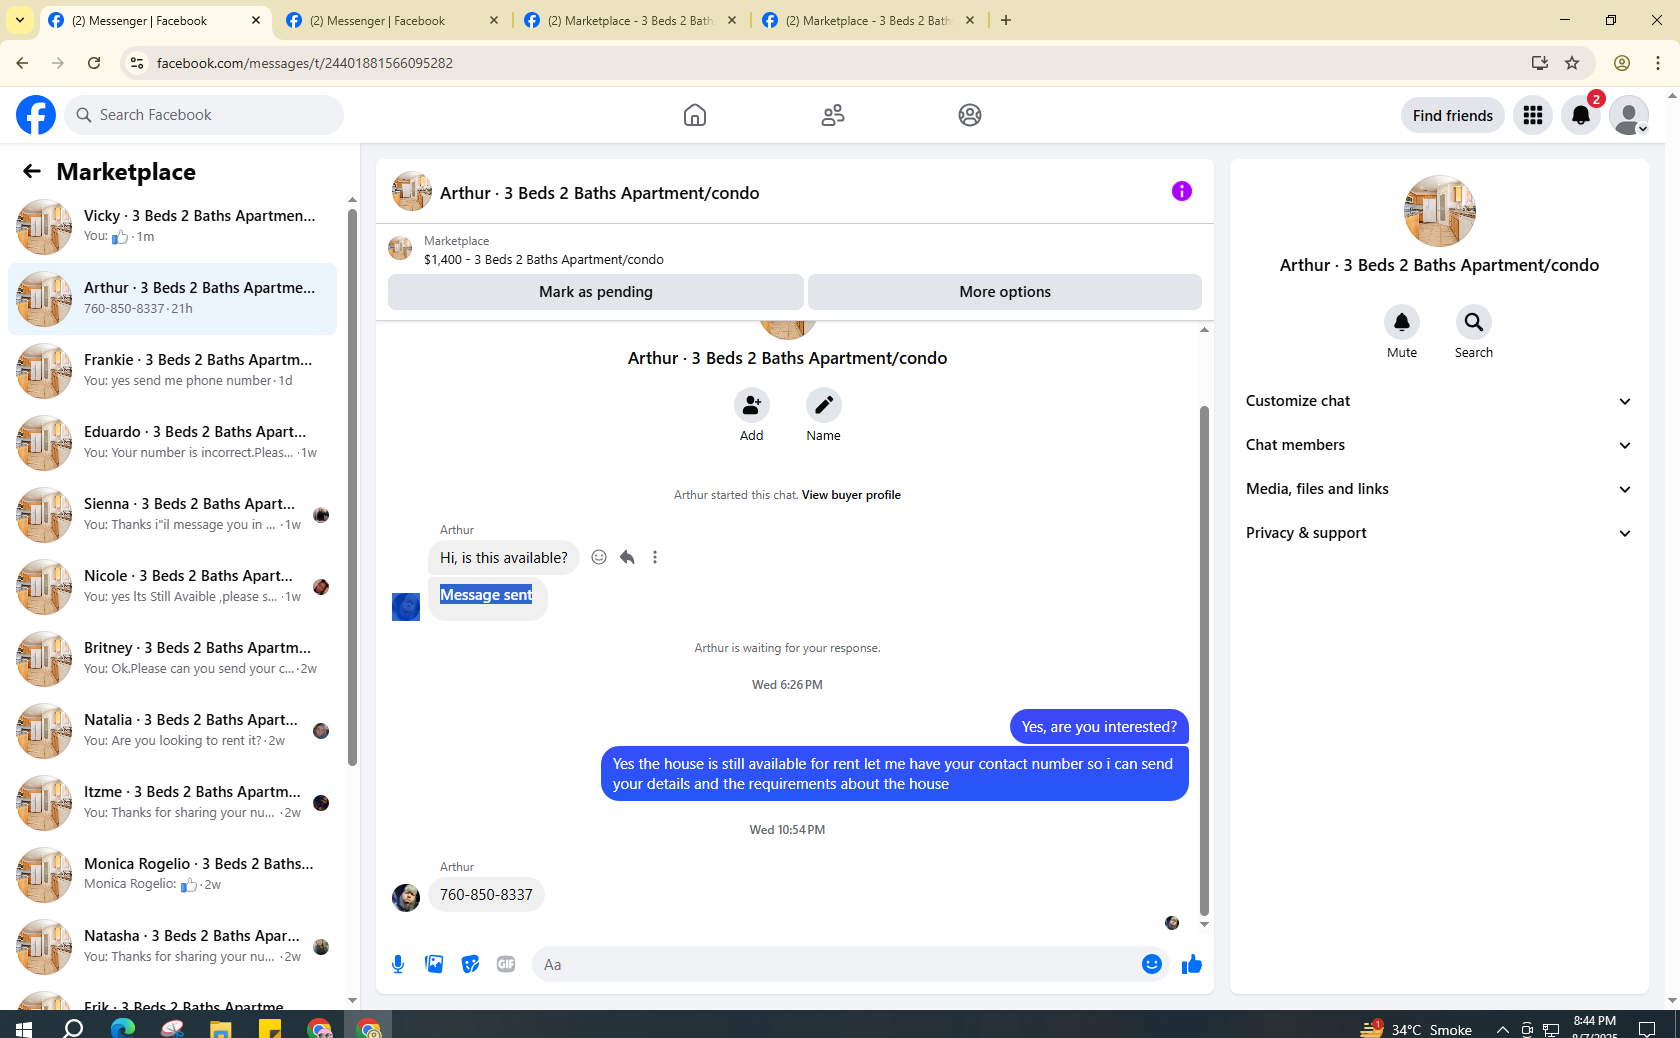The width and height of the screenshot is (1680, 1038).
Task: Open Vicky's Marketplace conversation
Action: click(172, 227)
